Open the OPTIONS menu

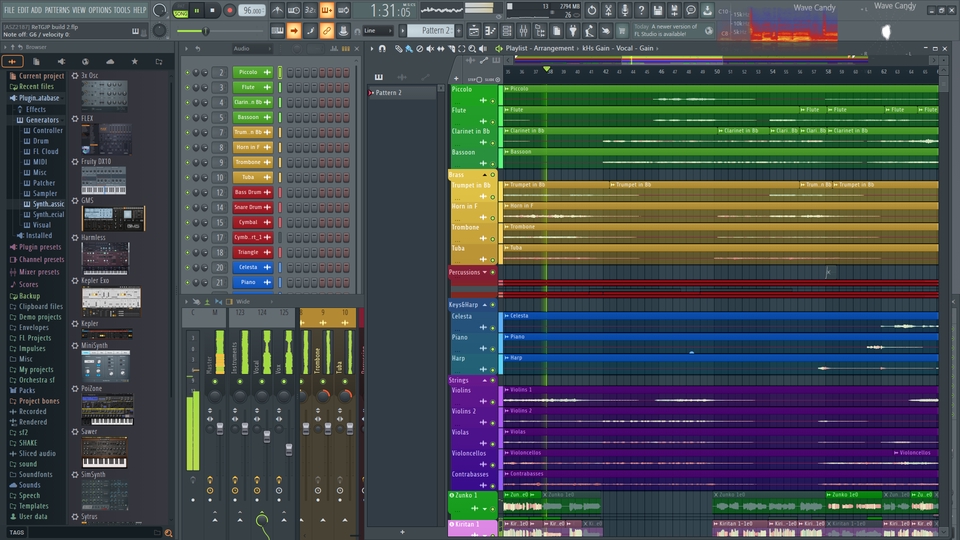coord(100,10)
